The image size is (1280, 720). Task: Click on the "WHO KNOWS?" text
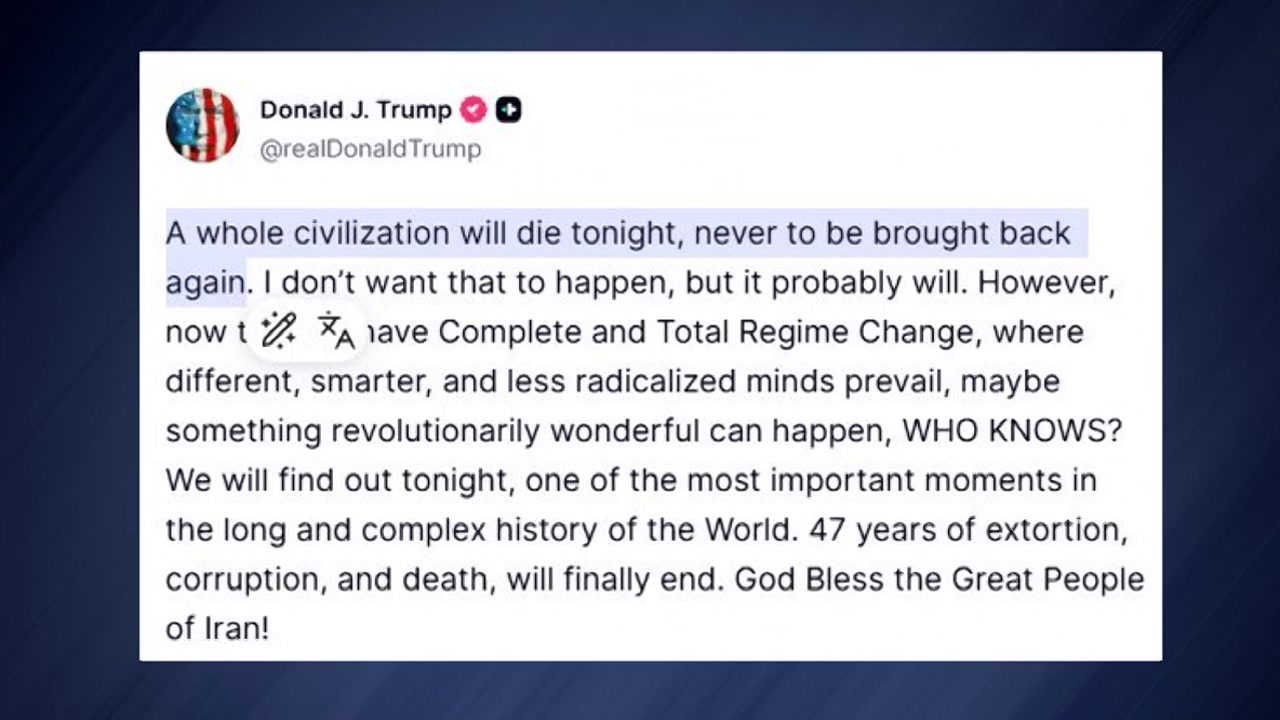click(x=1012, y=431)
